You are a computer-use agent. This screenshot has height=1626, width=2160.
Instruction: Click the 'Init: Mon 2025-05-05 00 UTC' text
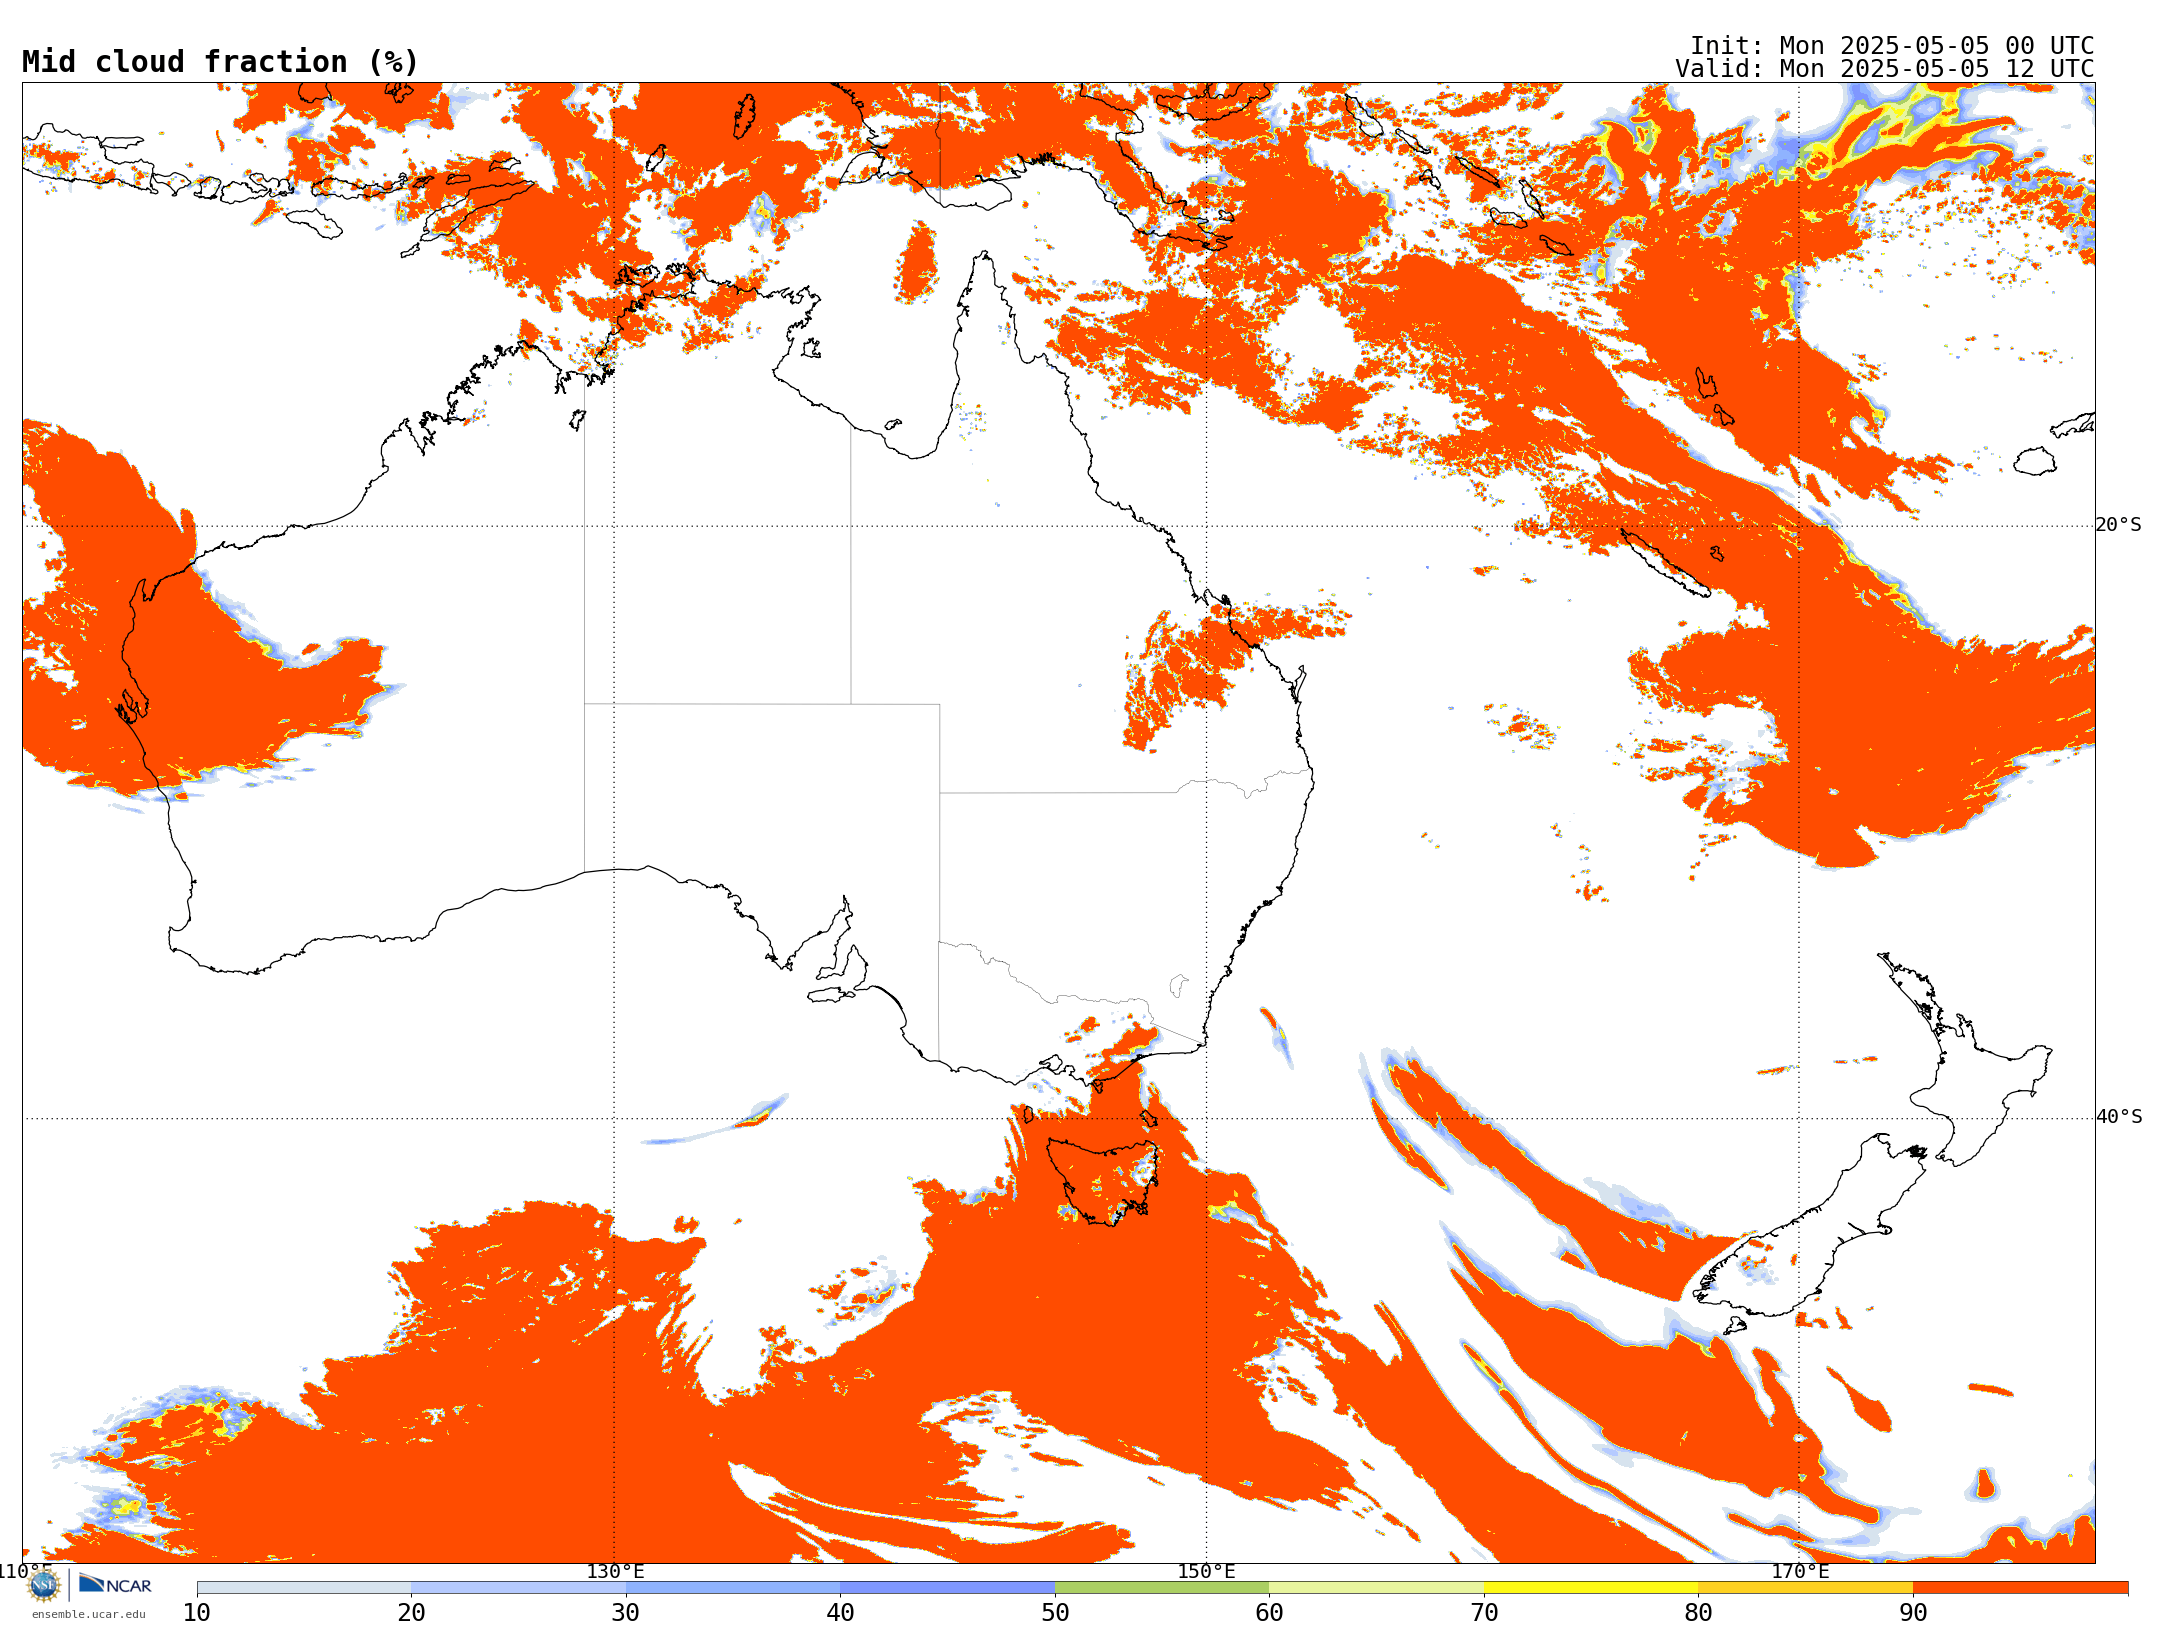coord(1892,46)
